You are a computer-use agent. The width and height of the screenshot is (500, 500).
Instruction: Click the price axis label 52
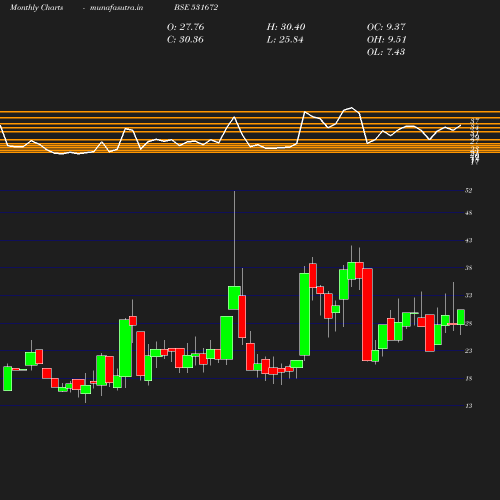pyautogui.click(x=469, y=191)
